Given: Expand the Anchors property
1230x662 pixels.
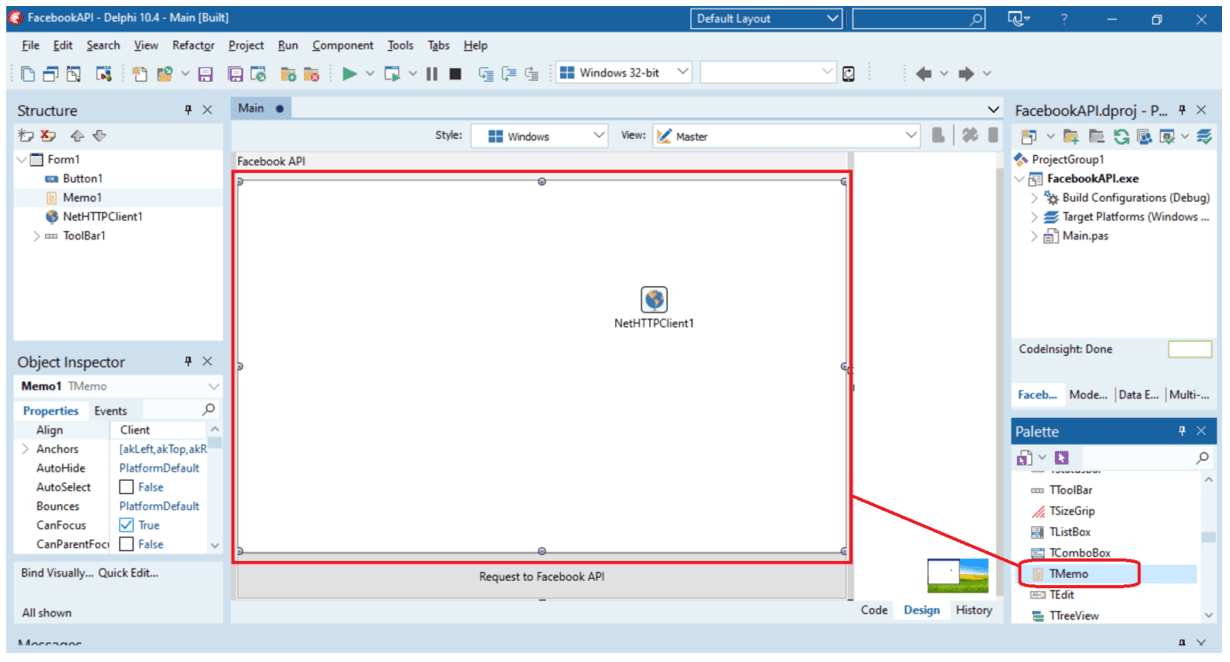Looking at the screenshot, I should coord(26,449).
